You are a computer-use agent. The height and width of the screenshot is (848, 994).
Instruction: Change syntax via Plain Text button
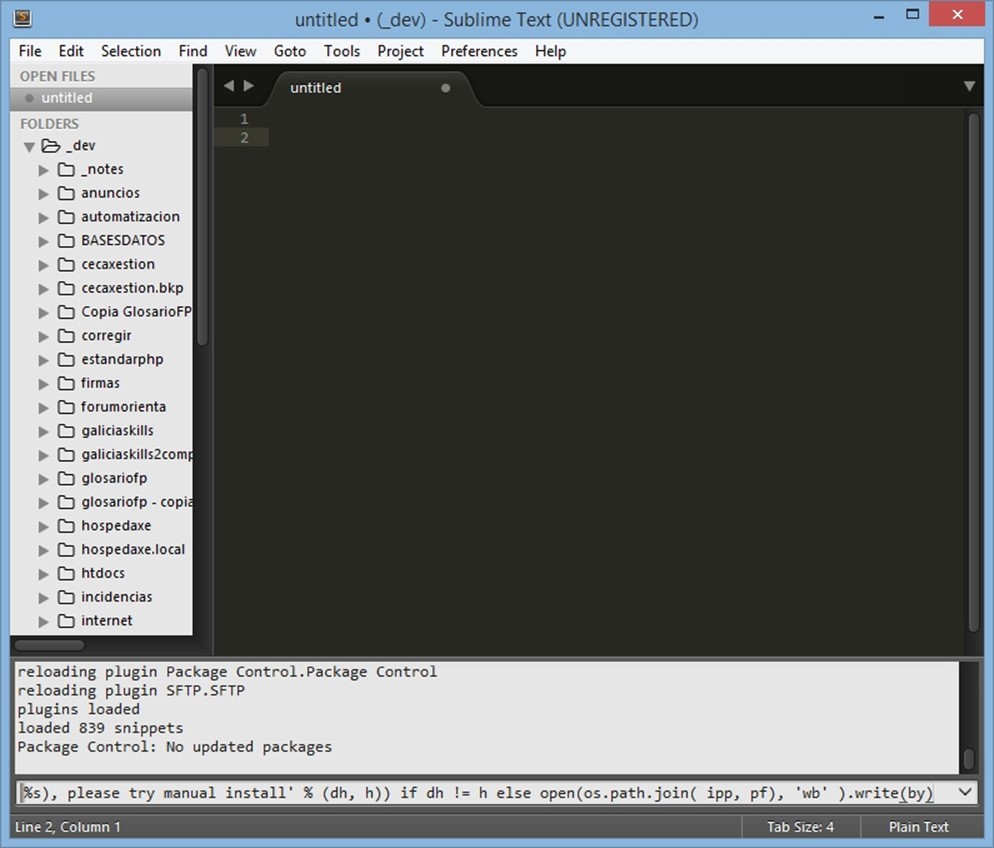pos(918,827)
